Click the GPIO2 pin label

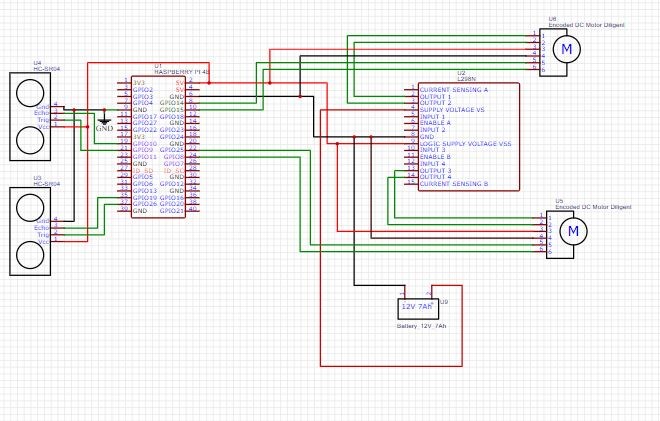click(143, 90)
